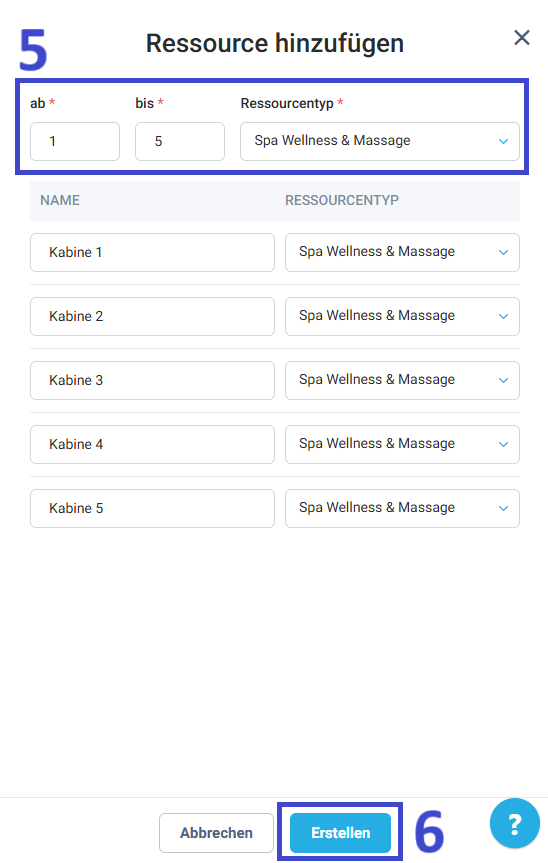Open resource type dropdown for Kabine 2
548x863 pixels.
tap(402, 316)
